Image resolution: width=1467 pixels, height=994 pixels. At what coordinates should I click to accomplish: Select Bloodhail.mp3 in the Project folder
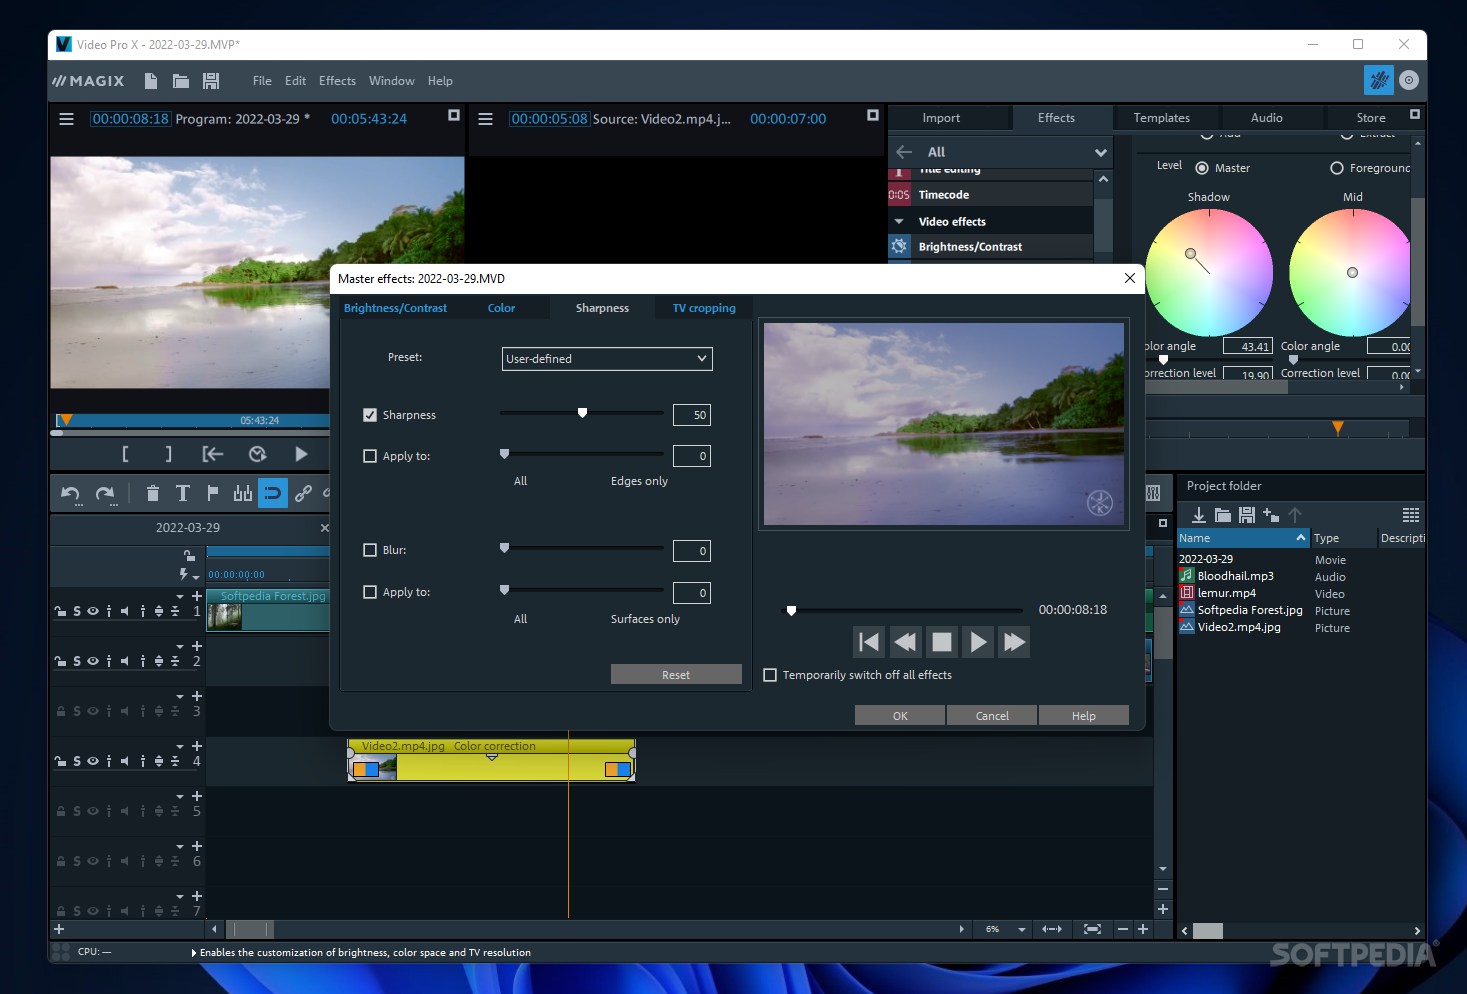click(x=1234, y=576)
